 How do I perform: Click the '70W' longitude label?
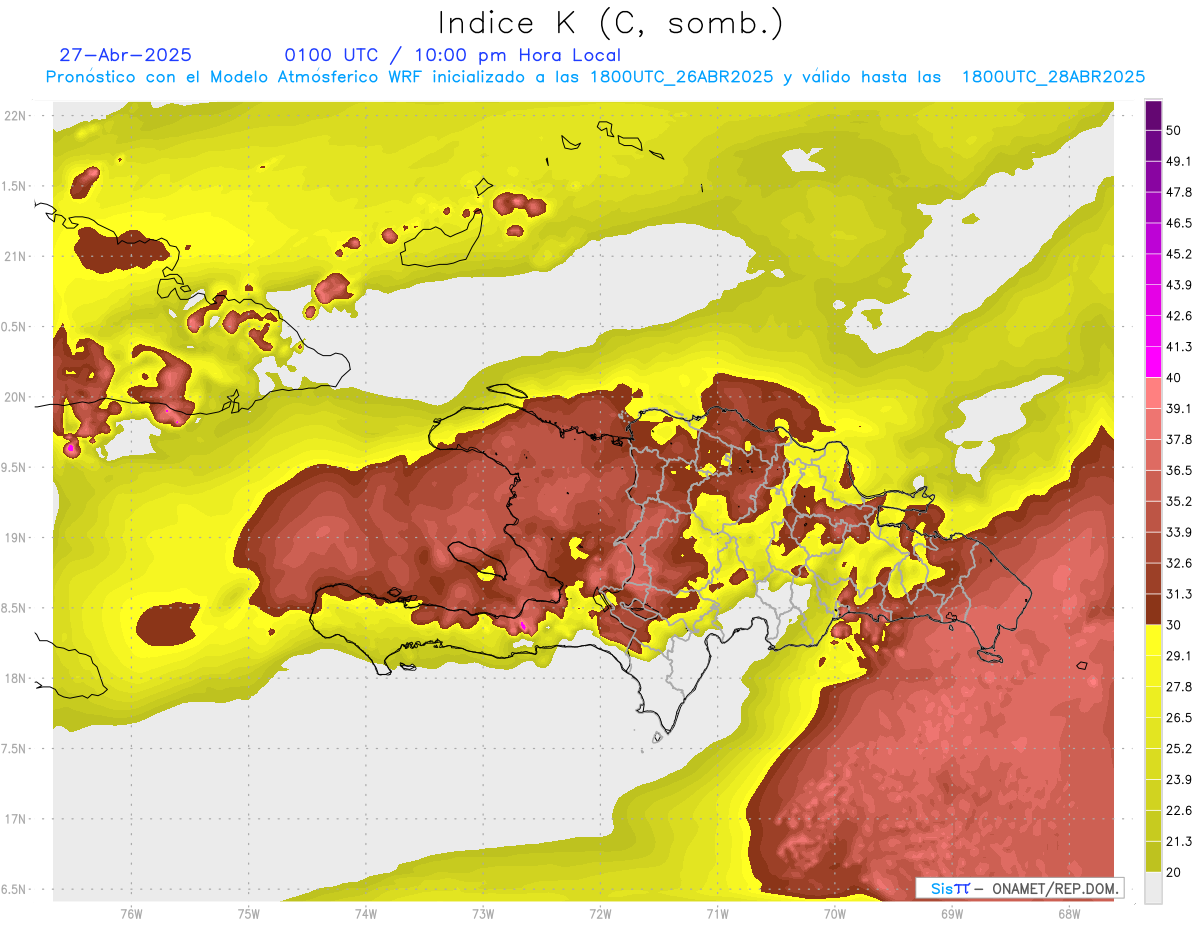tap(834, 913)
